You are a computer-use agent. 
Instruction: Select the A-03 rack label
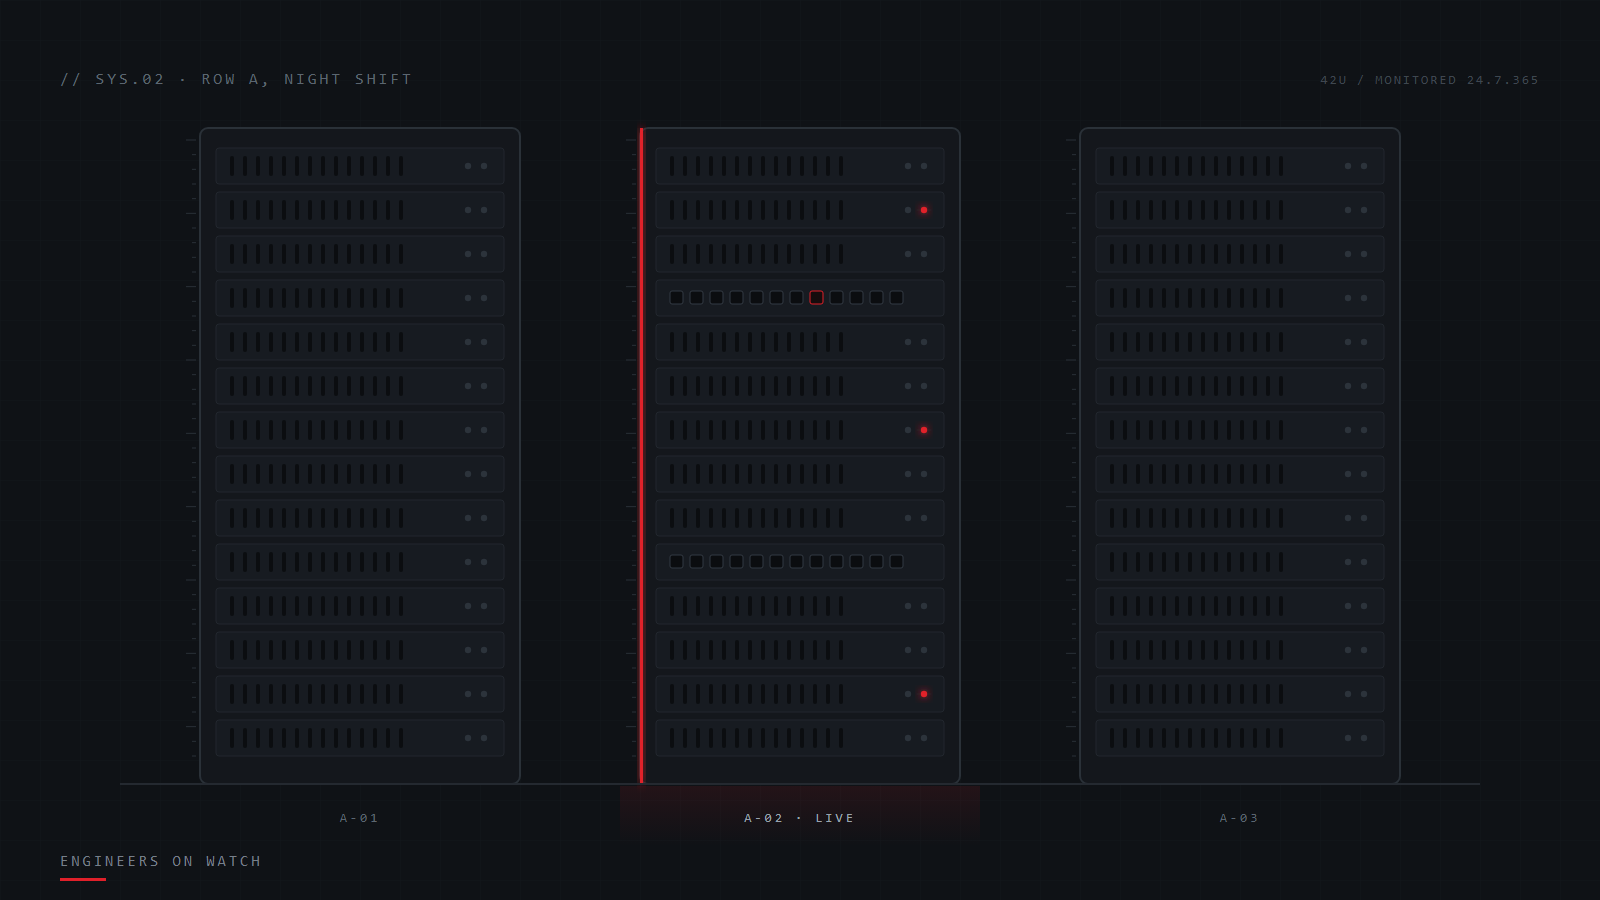[1239, 818]
